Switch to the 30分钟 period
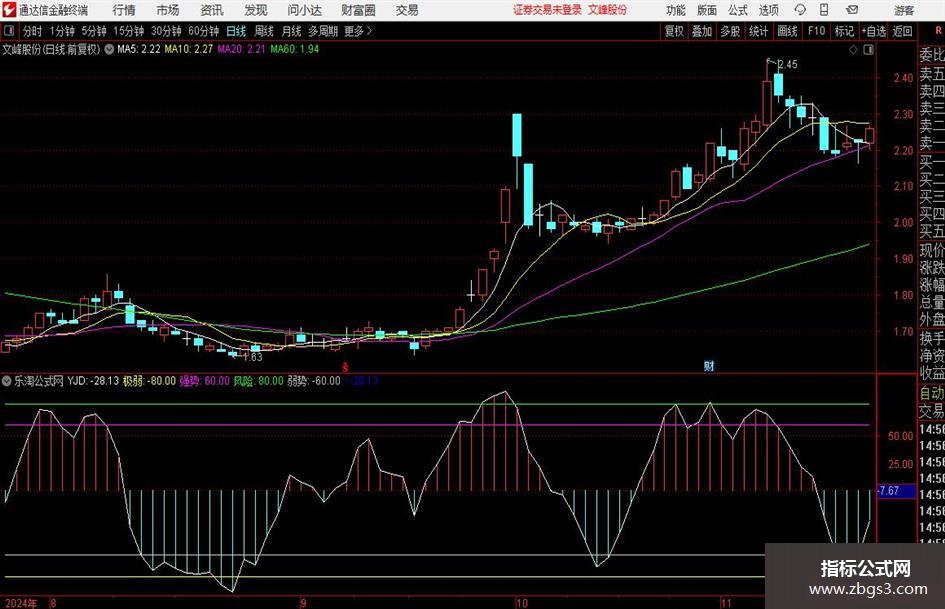 [166, 31]
